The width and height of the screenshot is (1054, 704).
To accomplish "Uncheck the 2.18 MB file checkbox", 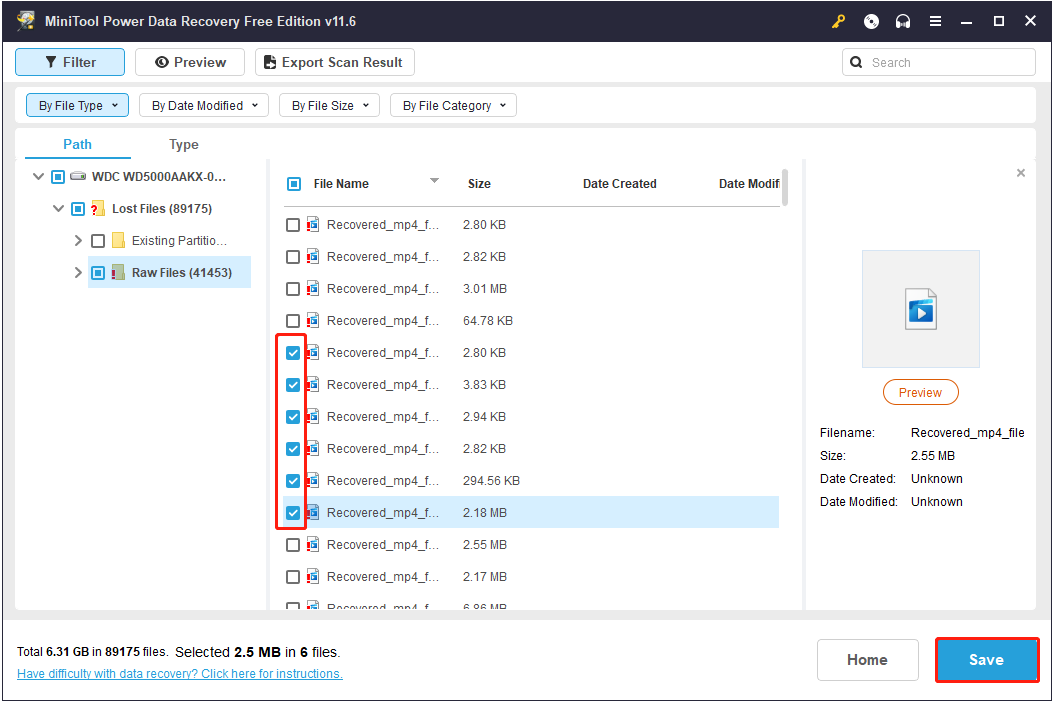I will click(293, 513).
